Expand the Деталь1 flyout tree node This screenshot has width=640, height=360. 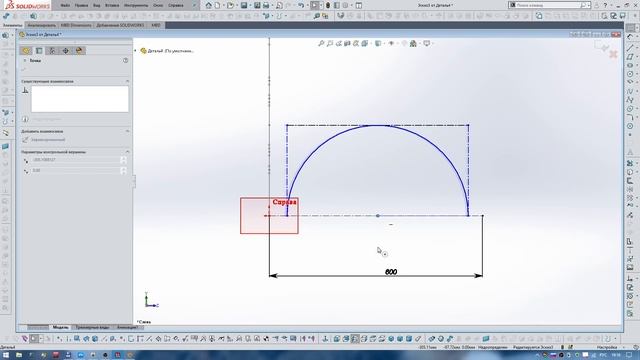pyautogui.click(x=136, y=51)
